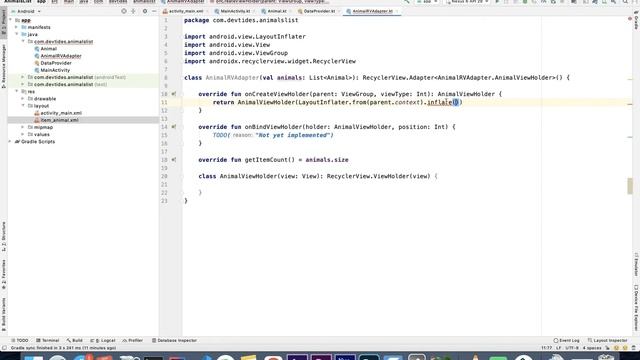Click the TODO 'Not yet implemented' code line
640x360 pixels.
[x=273, y=135]
